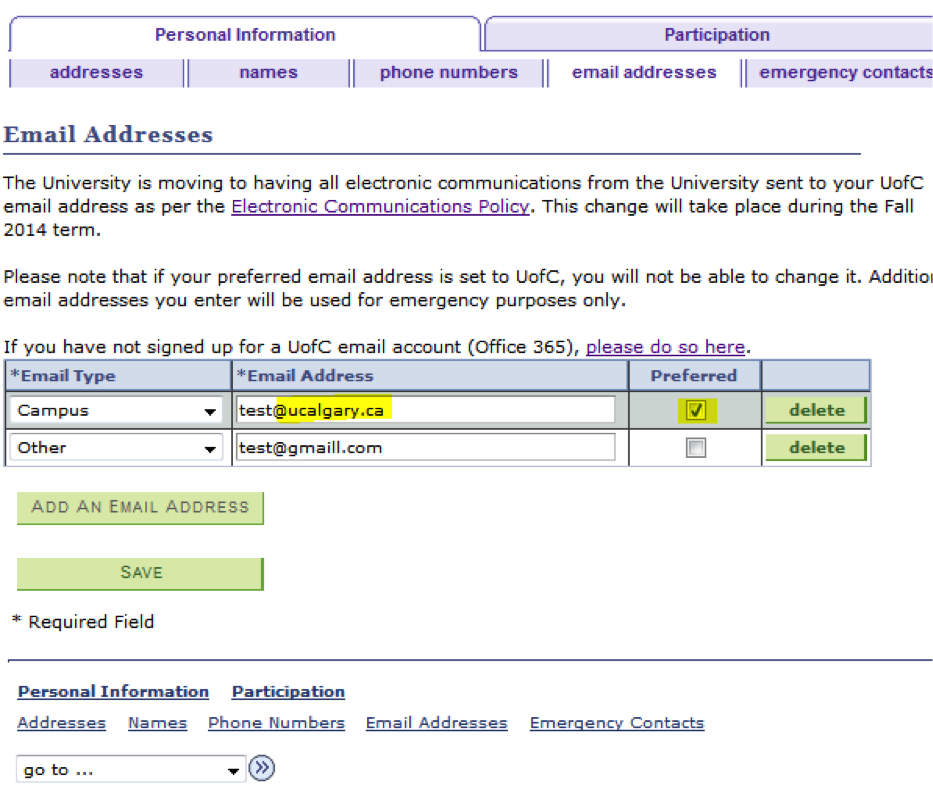The width and height of the screenshot is (933, 796).
Task: Delete the test@gmaill.com row
Action: 816,447
